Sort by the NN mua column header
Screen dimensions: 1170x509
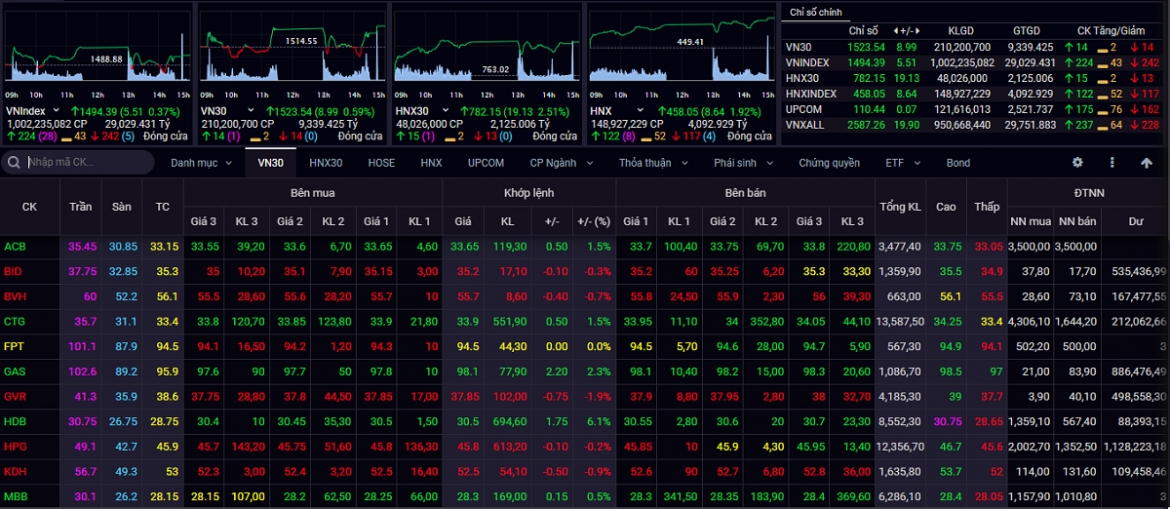tap(1030, 221)
